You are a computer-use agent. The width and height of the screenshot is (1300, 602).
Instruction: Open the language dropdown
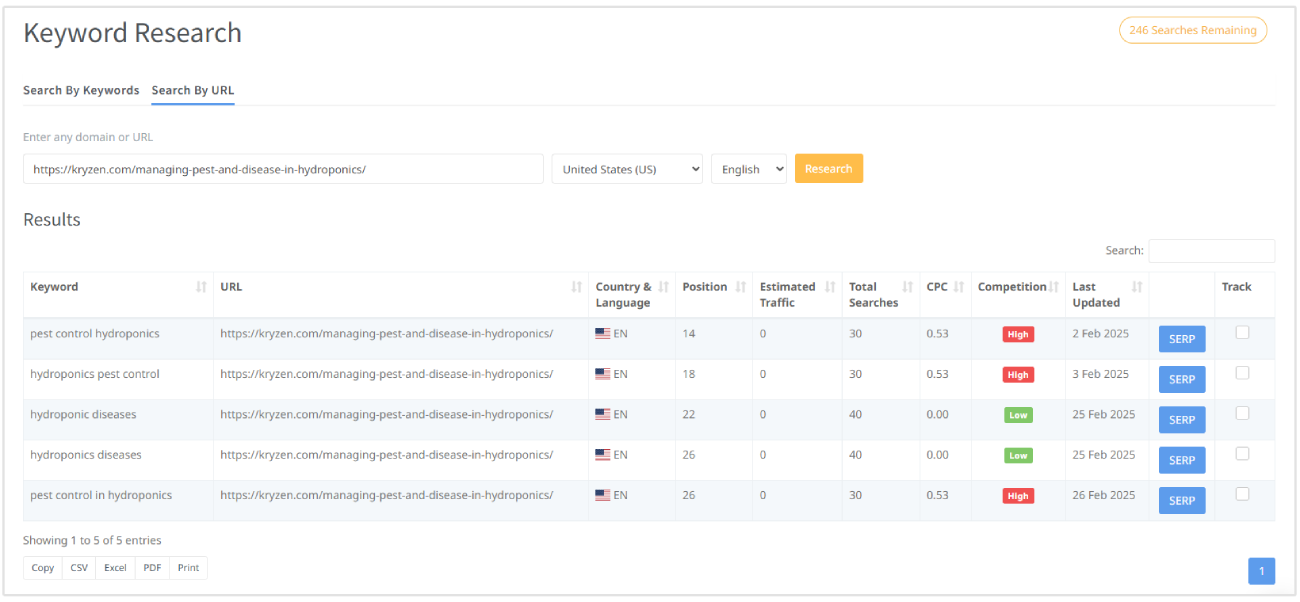click(748, 168)
